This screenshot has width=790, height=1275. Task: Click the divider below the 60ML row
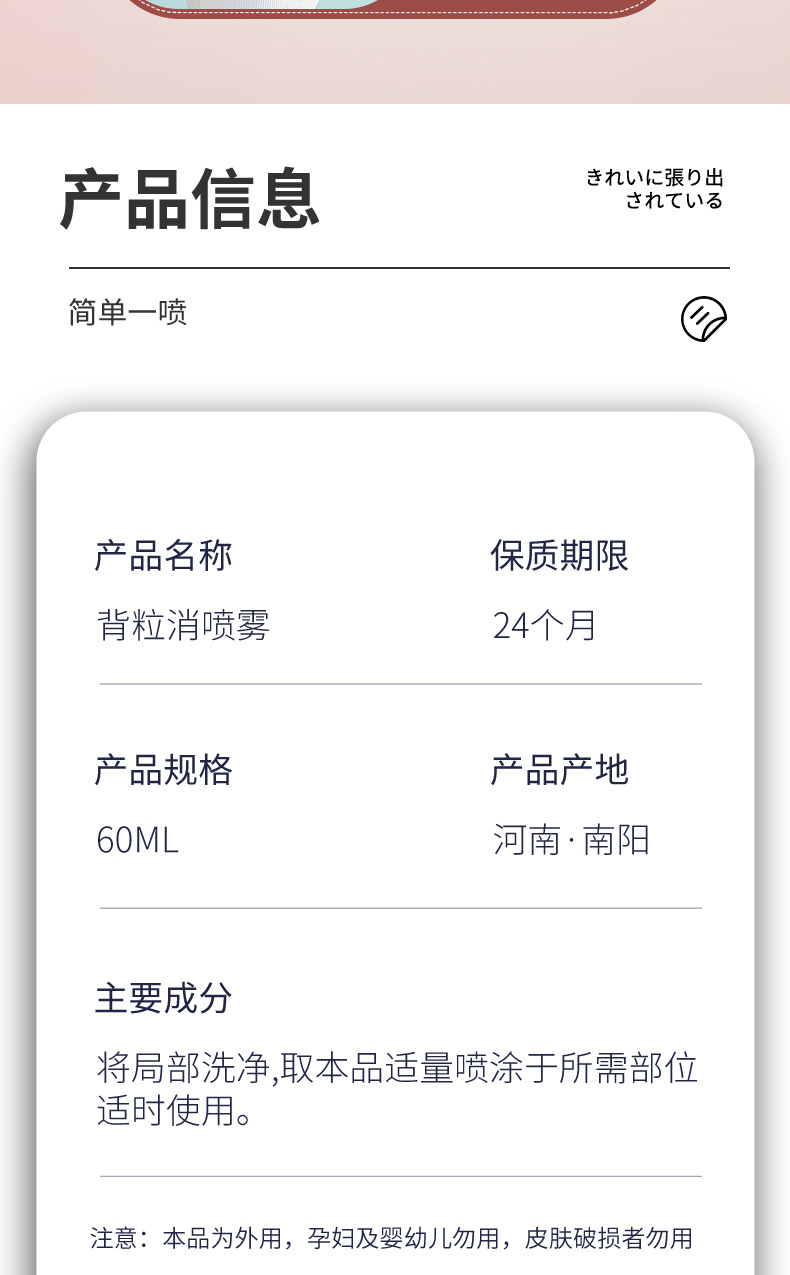click(x=400, y=908)
